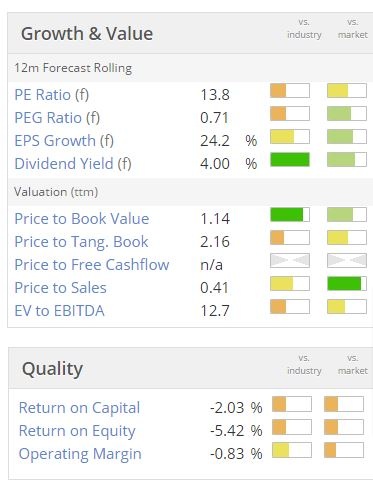The image size is (373, 488).
Task: Select the Return on Equity link
Action: (77, 431)
